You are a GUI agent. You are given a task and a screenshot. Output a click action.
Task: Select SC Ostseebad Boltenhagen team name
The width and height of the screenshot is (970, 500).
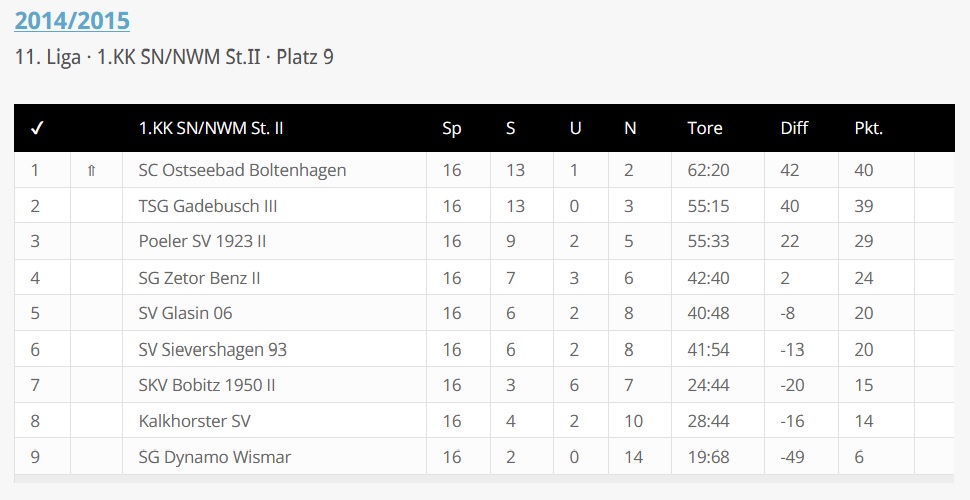tap(242, 170)
